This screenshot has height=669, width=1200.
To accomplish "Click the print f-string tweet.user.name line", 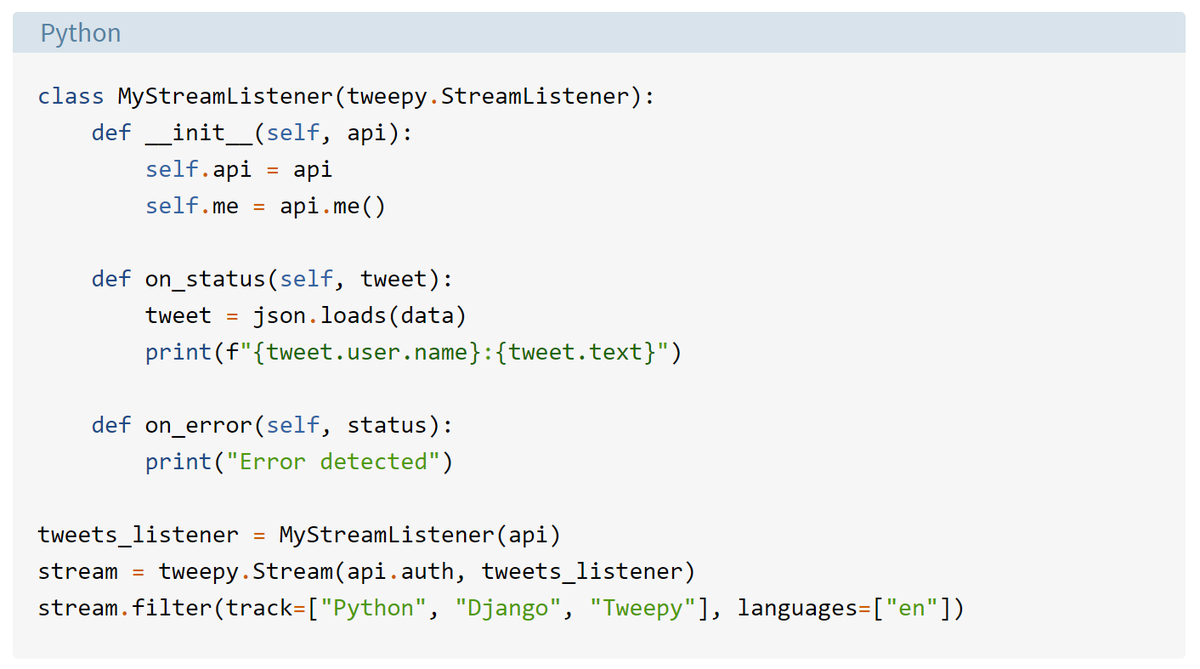I will (x=413, y=353).
